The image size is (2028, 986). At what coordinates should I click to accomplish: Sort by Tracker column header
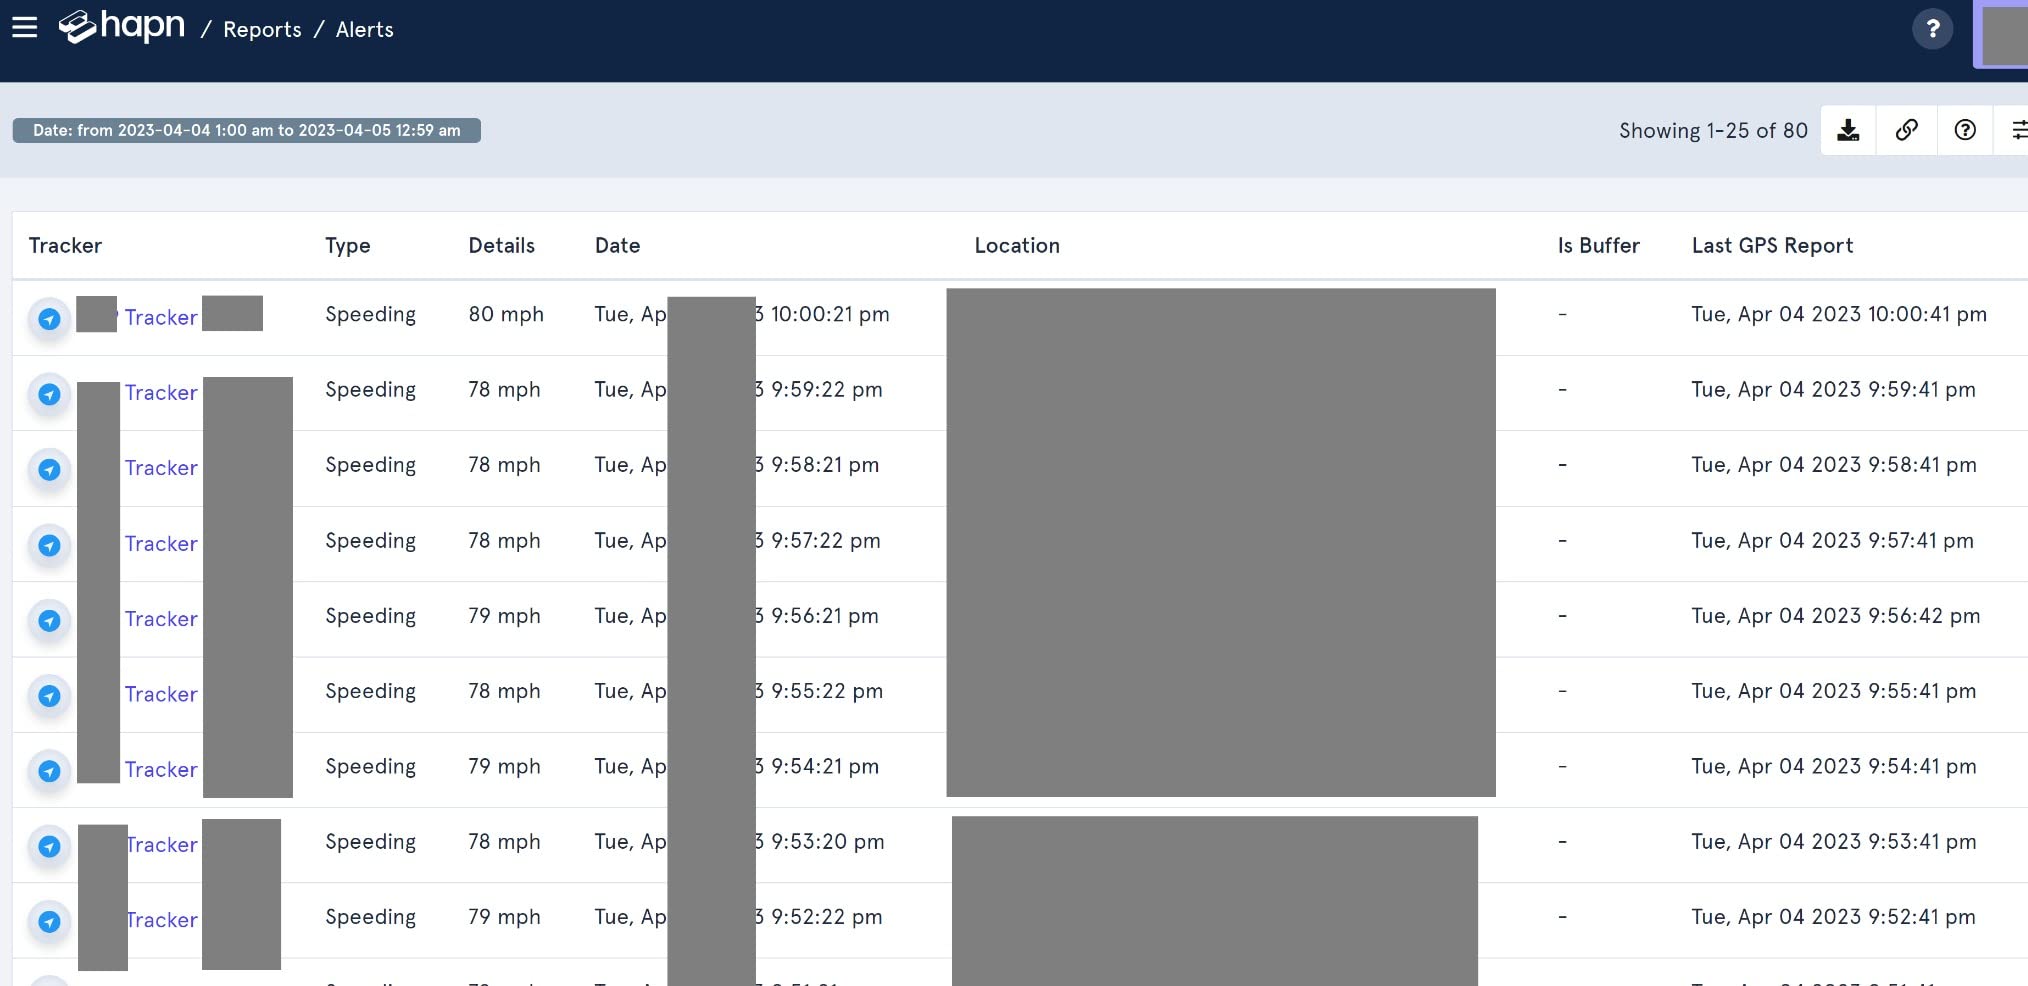click(x=65, y=246)
